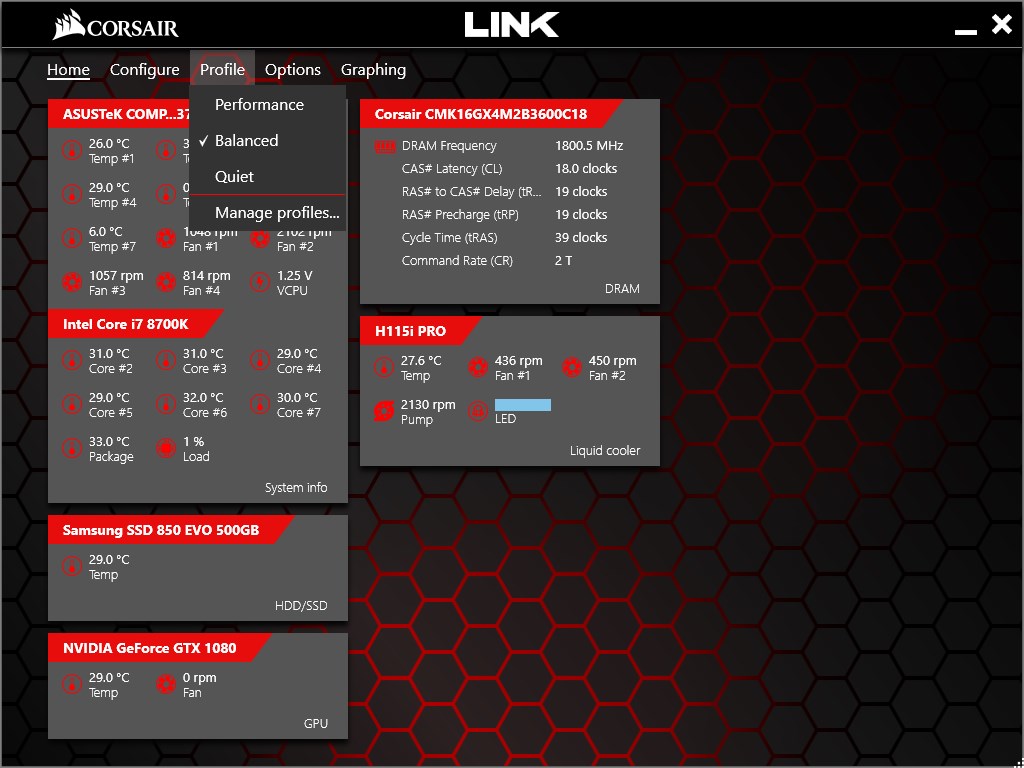This screenshot has width=1024, height=768.
Task: Click the Samsung SSD Temp icon
Action: (x=72, y=567)
